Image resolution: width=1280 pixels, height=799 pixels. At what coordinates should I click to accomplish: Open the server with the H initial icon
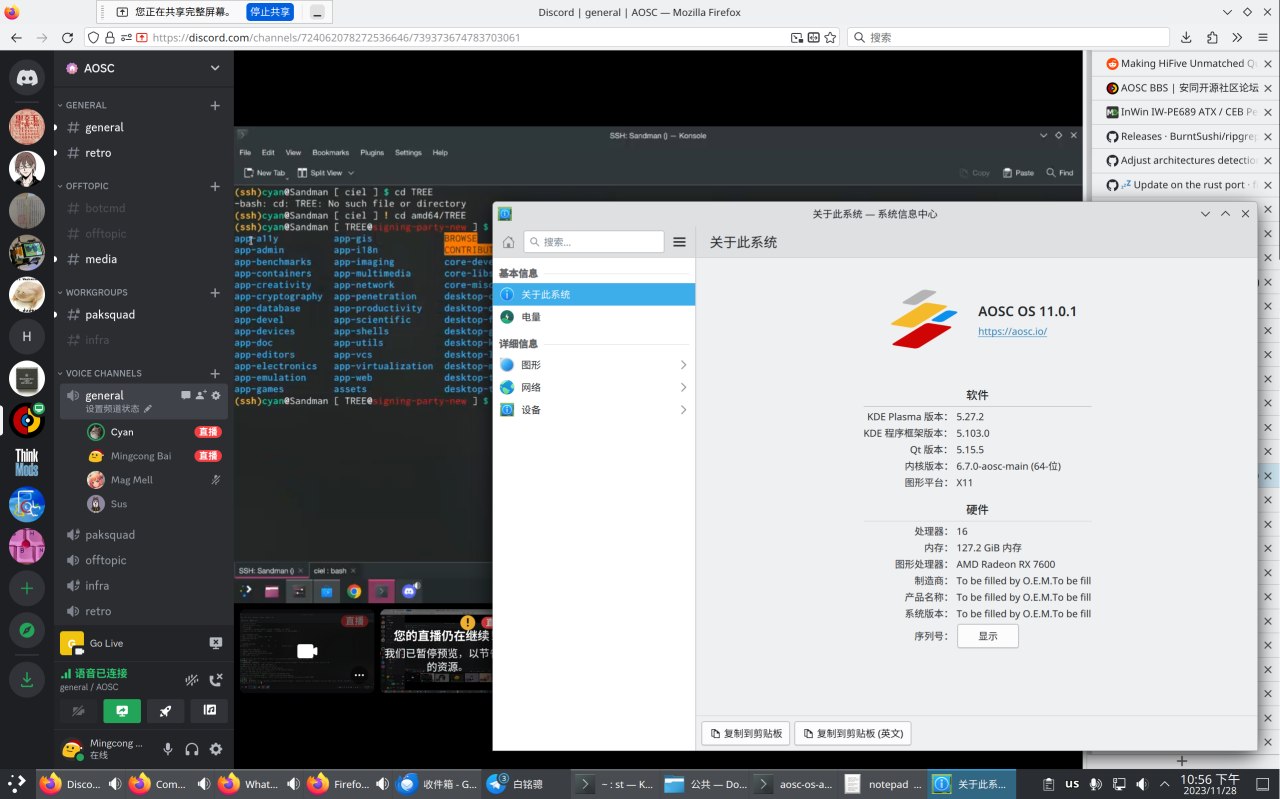pyautogui.click(x=27, y=337)
